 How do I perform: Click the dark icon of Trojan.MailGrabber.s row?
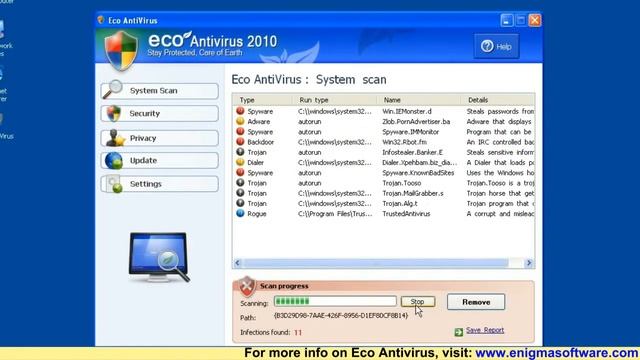[240, 192]
